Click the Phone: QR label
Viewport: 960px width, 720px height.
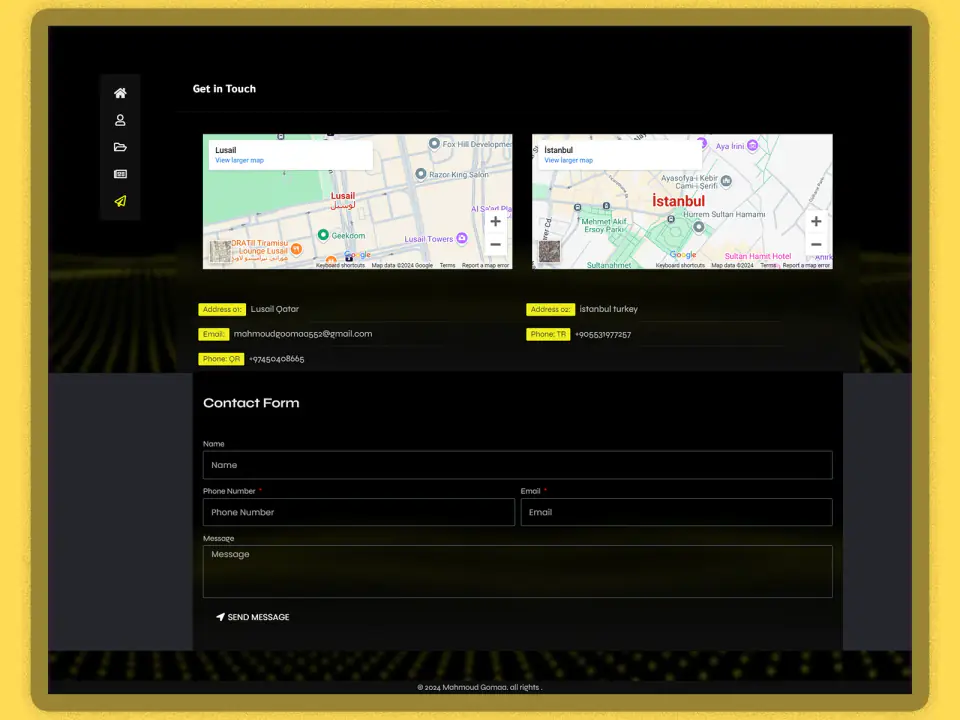click(221, 359)
